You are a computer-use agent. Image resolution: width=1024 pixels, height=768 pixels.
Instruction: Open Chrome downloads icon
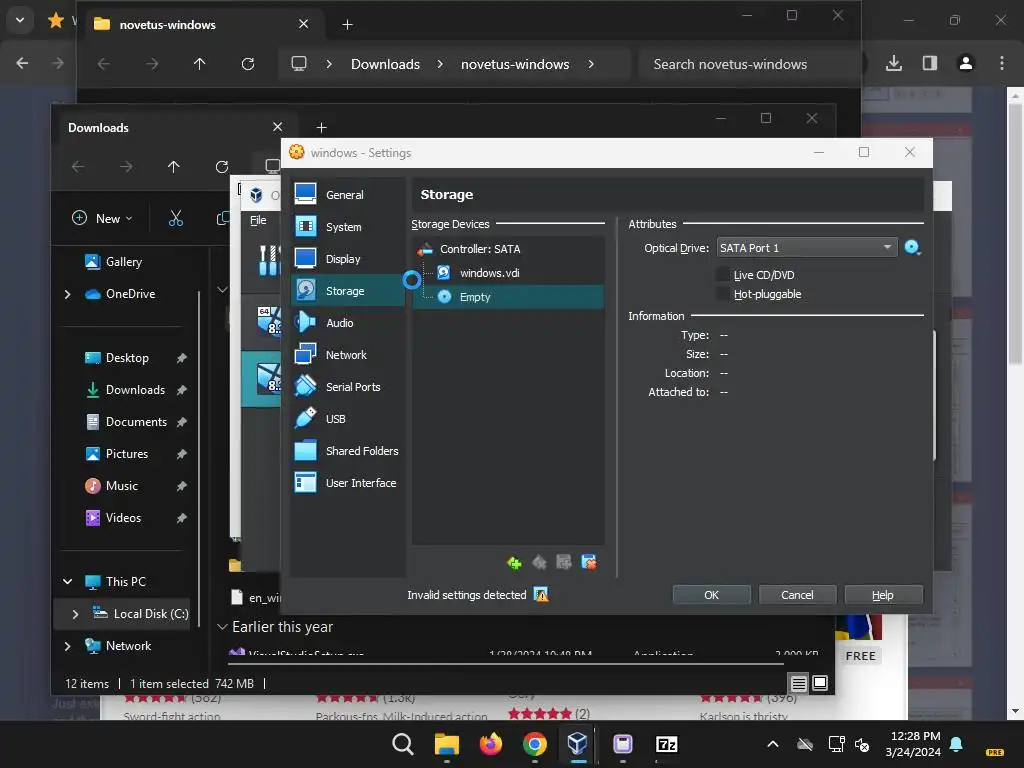[x=893, y=63]
